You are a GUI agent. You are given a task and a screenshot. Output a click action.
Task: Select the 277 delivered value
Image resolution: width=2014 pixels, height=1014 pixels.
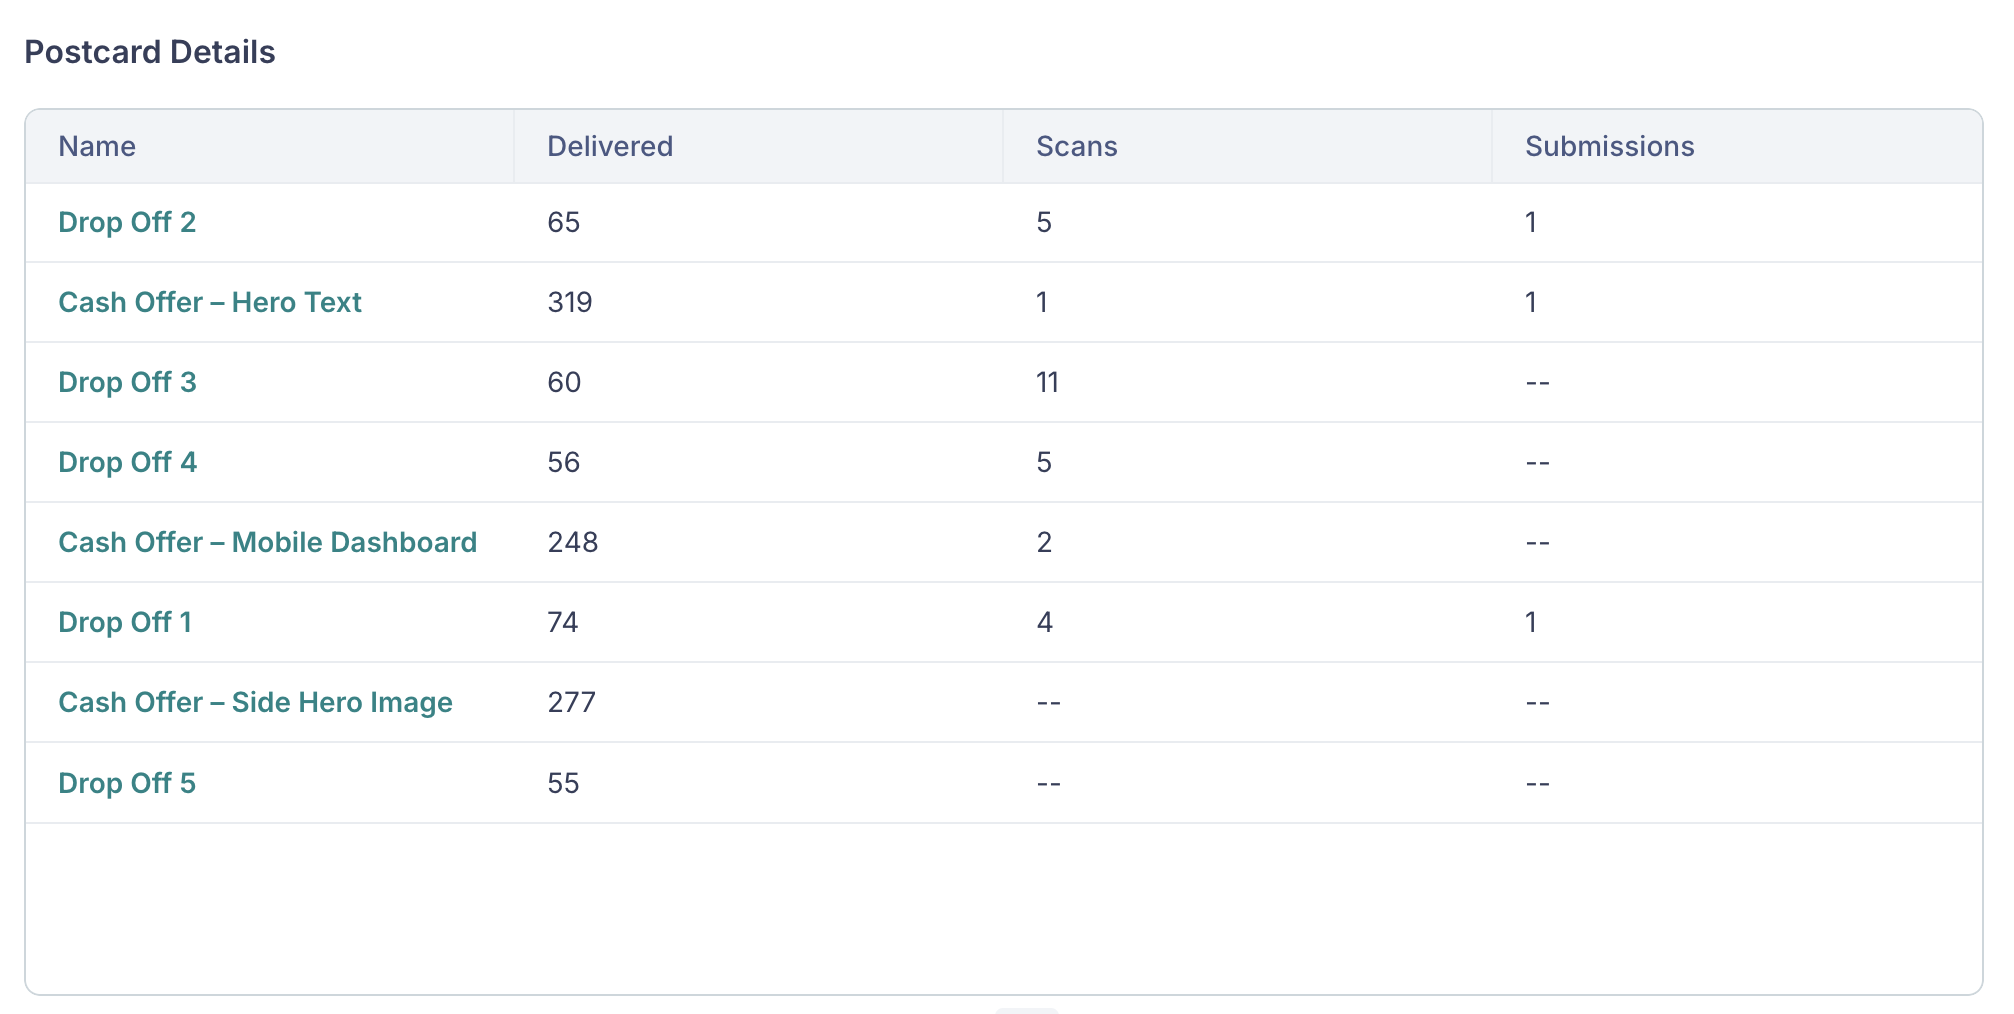572,702
